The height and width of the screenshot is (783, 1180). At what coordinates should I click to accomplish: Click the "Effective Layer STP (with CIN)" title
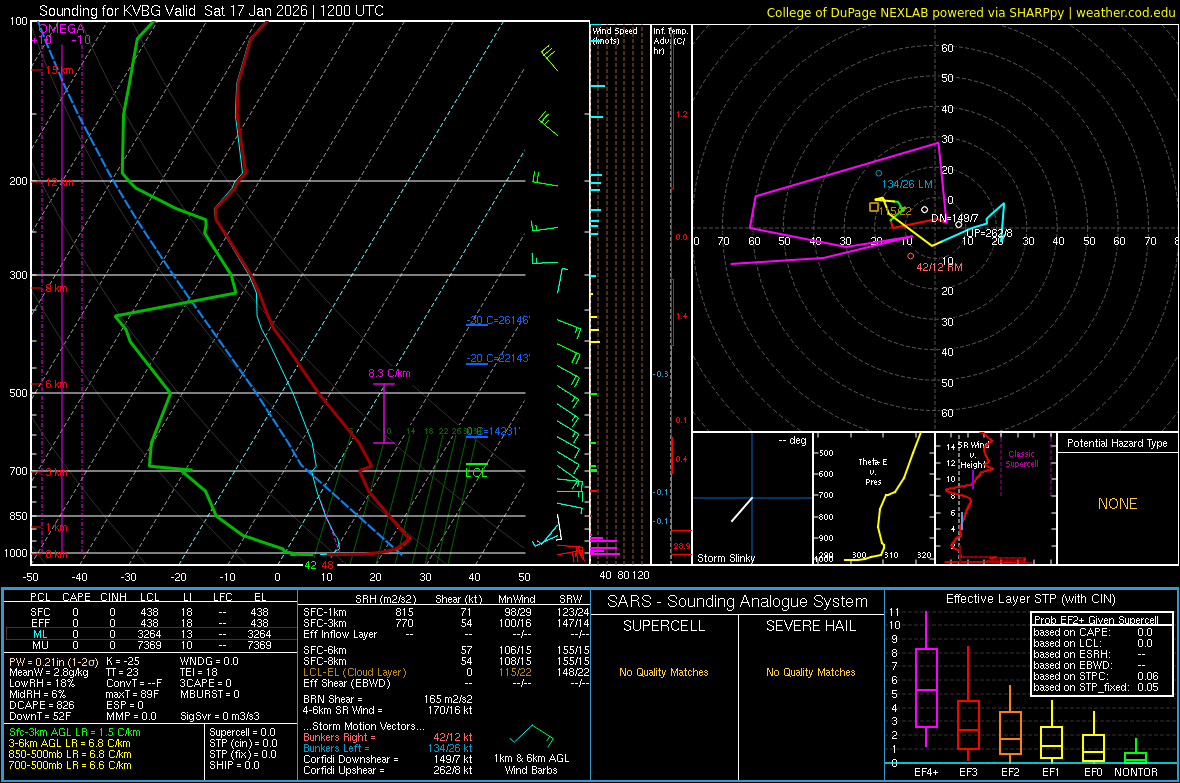click(x=1030, y=599)
